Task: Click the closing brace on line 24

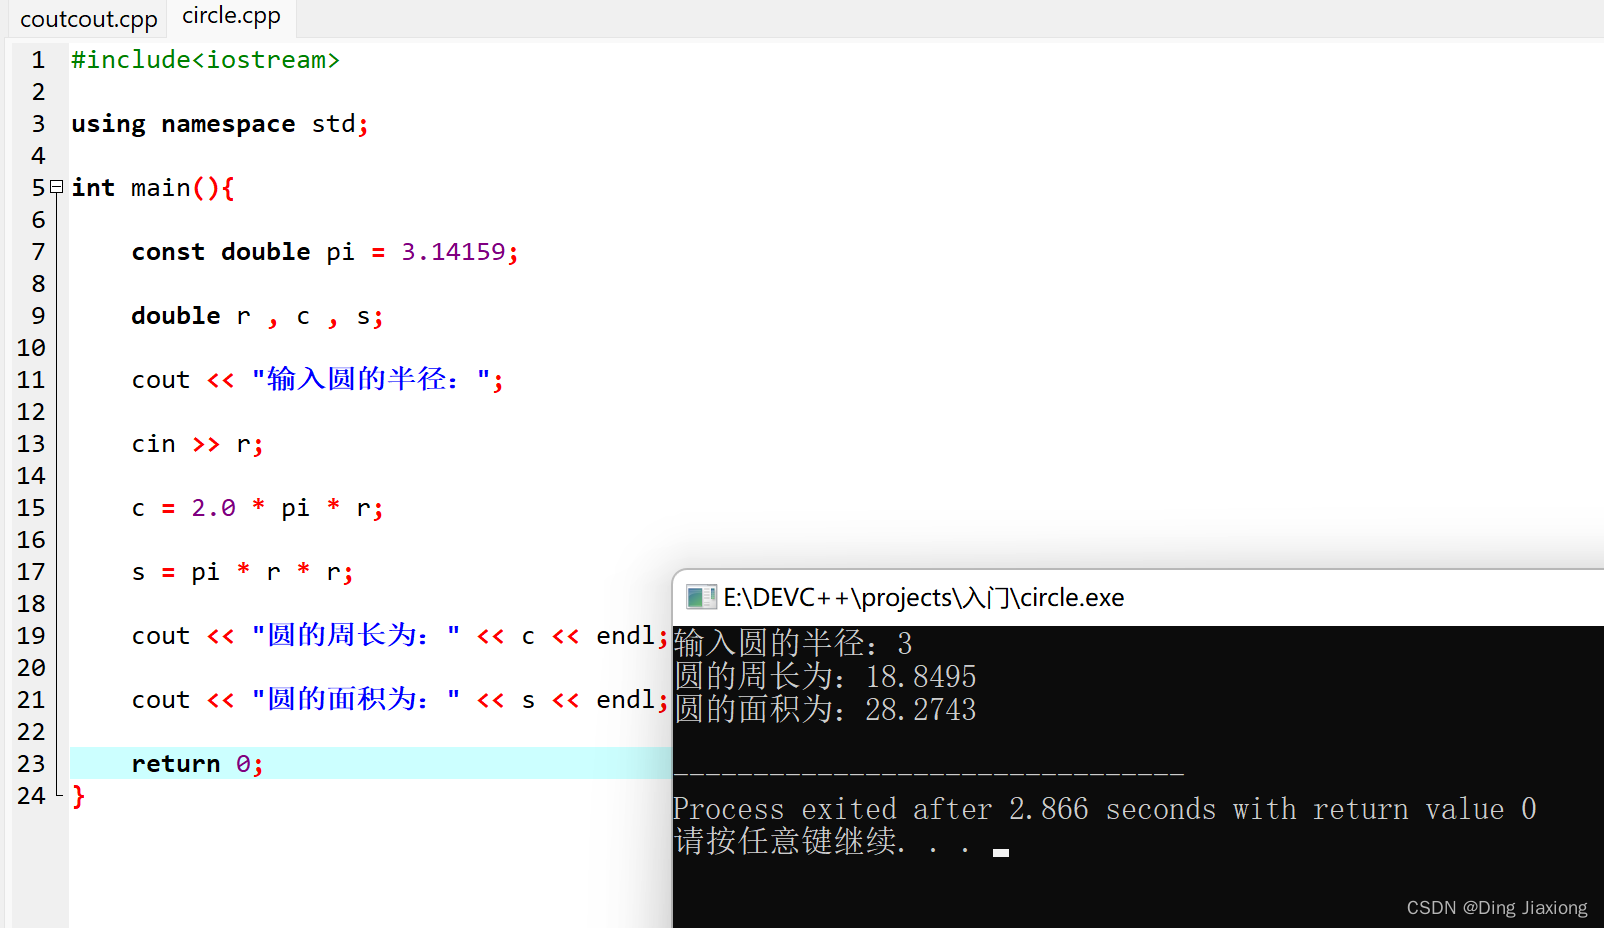Action: (78, 796)
